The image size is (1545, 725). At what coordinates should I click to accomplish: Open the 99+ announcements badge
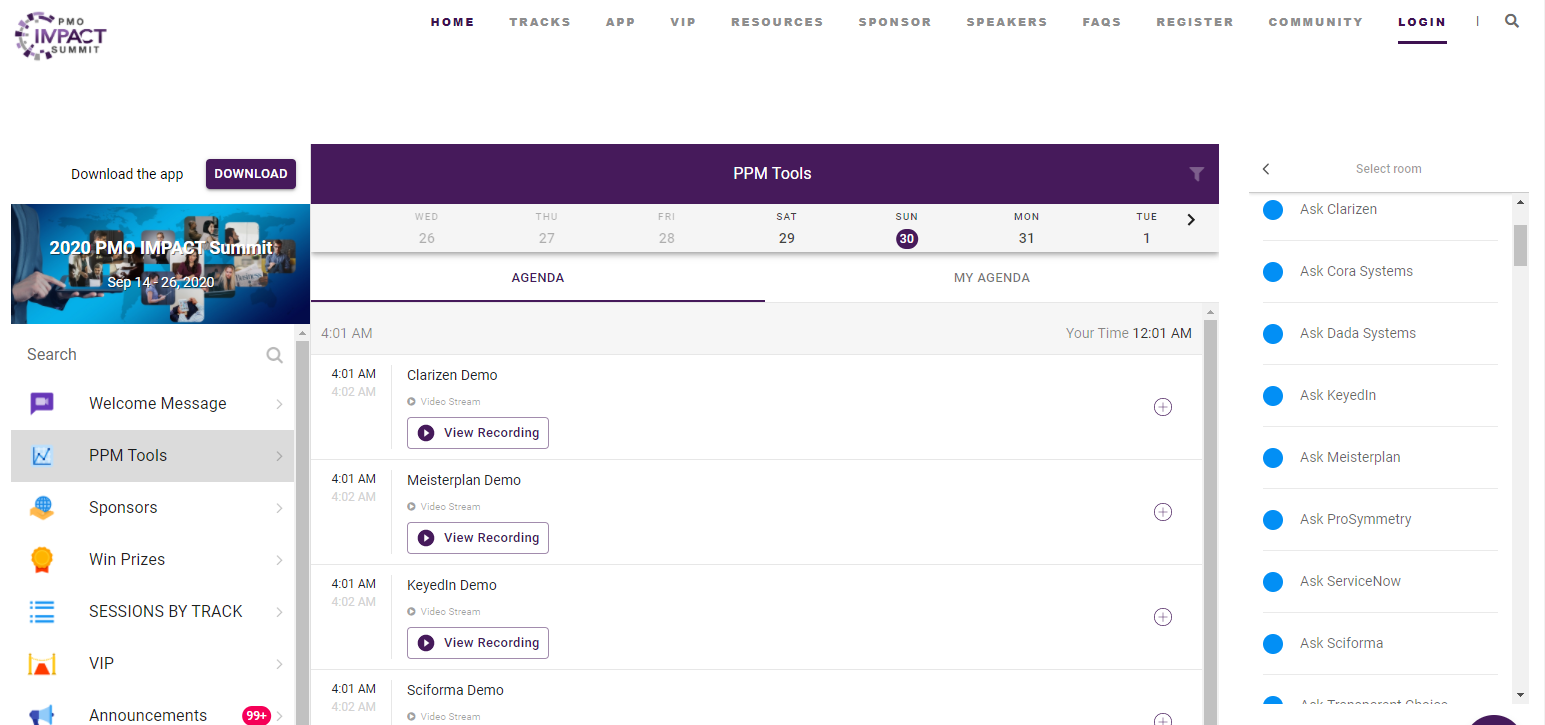click(257, 715)
